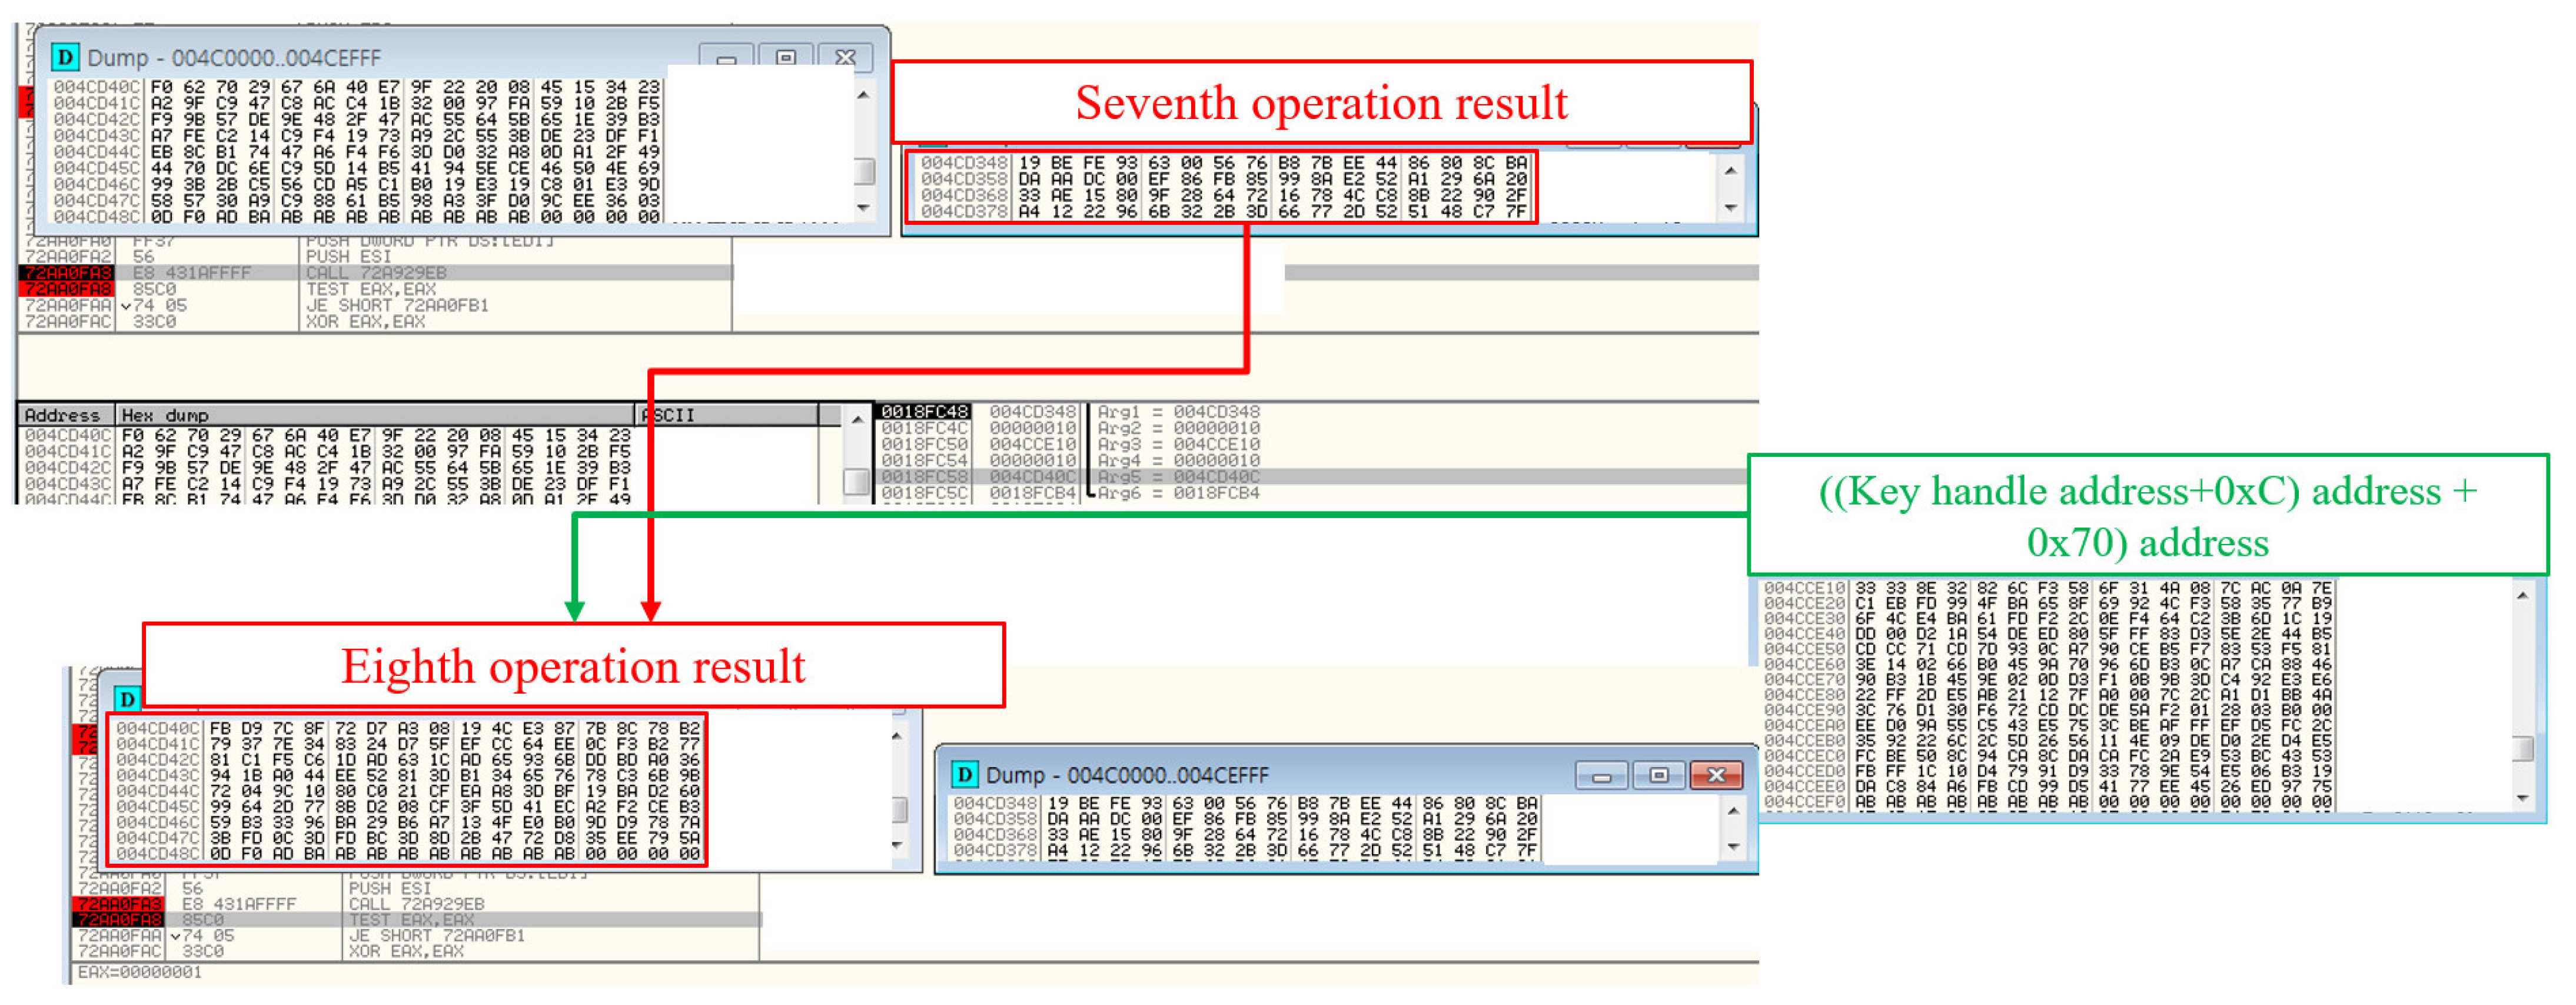Click scroll-down arrow in the 004CCE10 dump pane

coord(2523,797)
